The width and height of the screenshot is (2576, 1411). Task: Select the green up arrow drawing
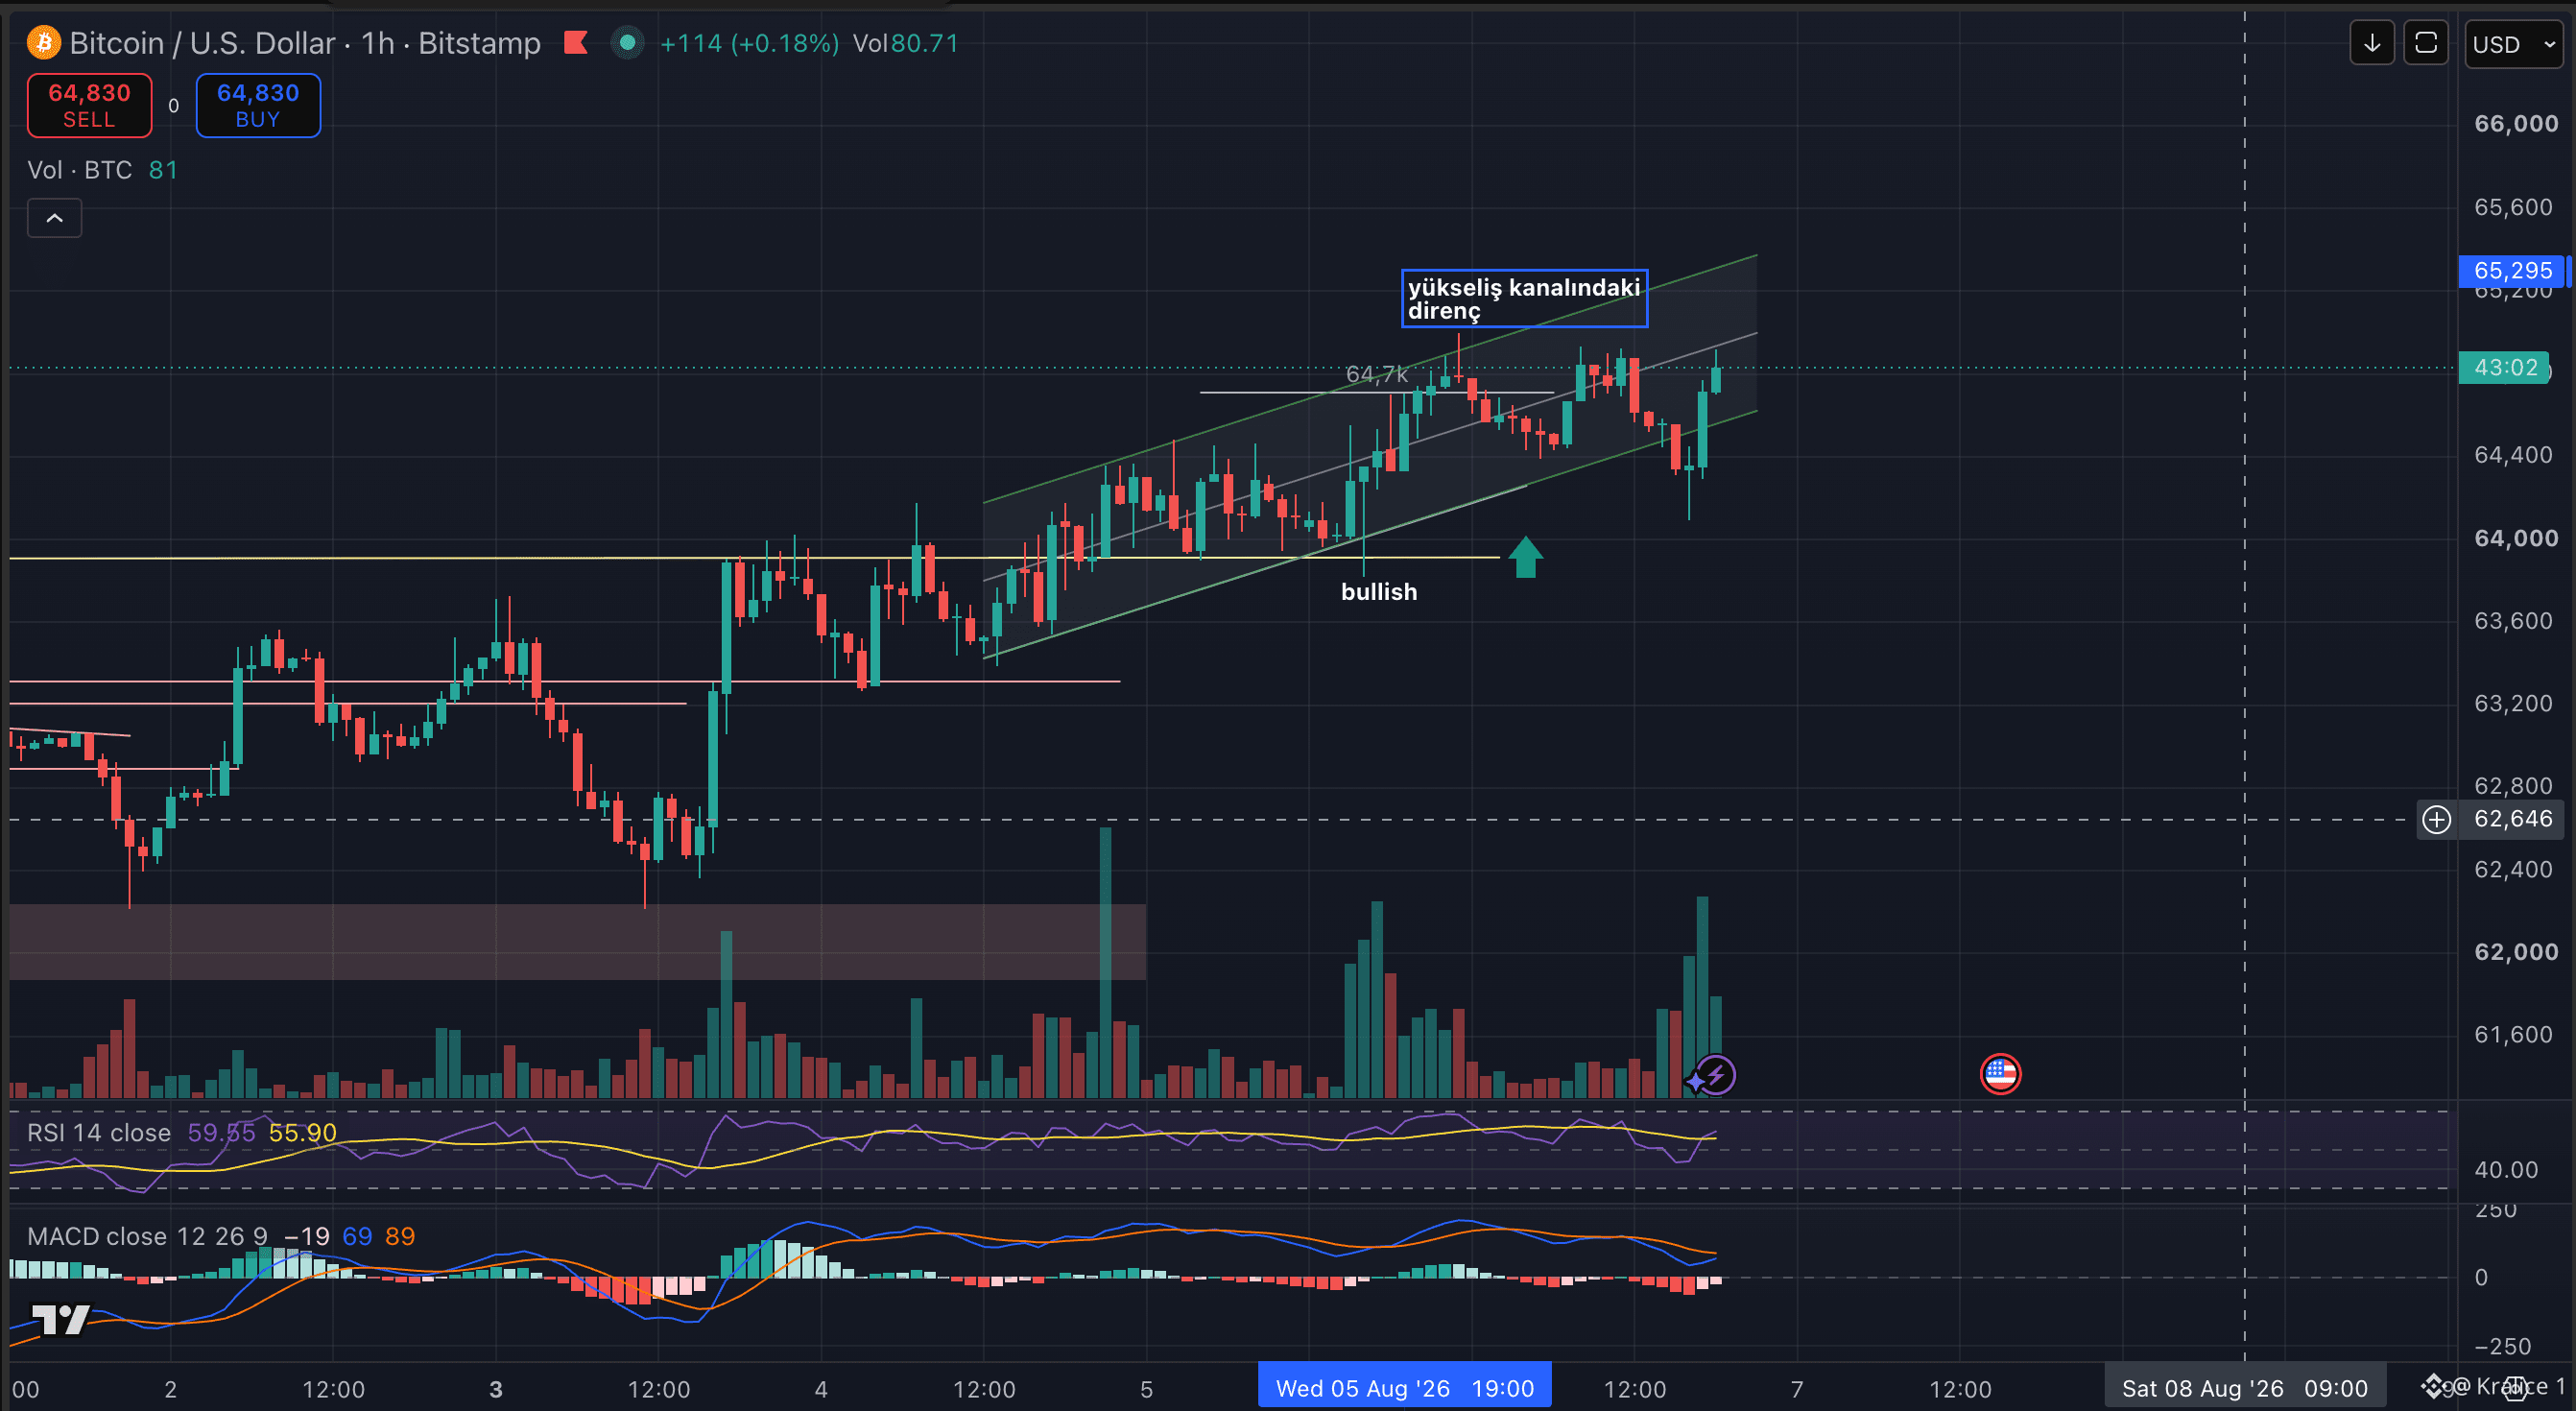tap(1525, 557)
